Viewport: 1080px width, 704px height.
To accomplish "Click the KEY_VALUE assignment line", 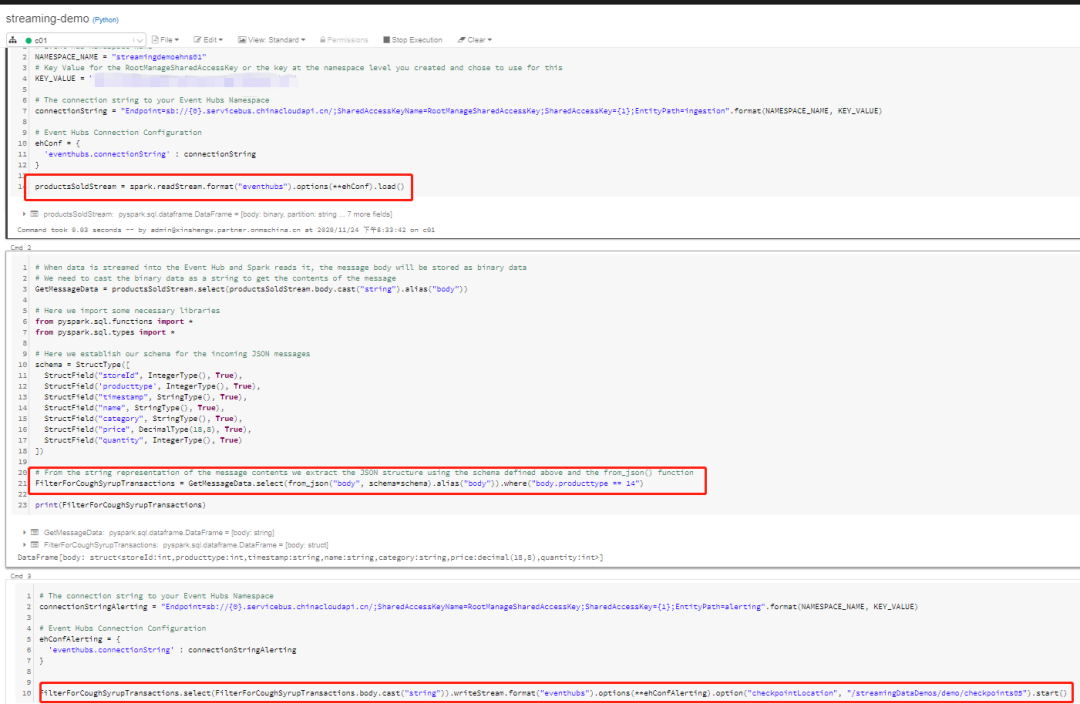I will tap(165, 79).
